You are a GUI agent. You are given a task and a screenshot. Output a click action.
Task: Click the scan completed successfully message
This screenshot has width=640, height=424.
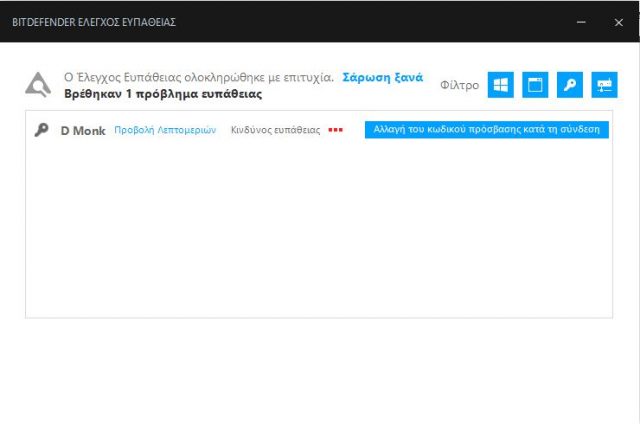199,77
